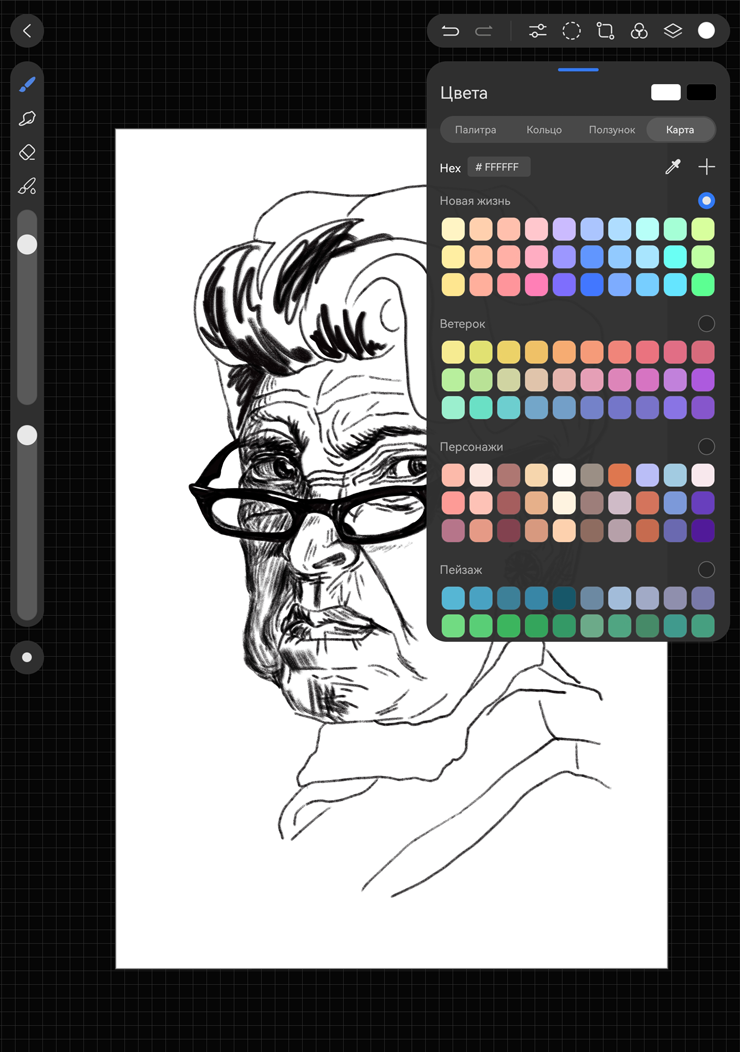Open the Adjustments sliders icon
The height and width of the screenshot is (1052, 740).
coord(538,31)
